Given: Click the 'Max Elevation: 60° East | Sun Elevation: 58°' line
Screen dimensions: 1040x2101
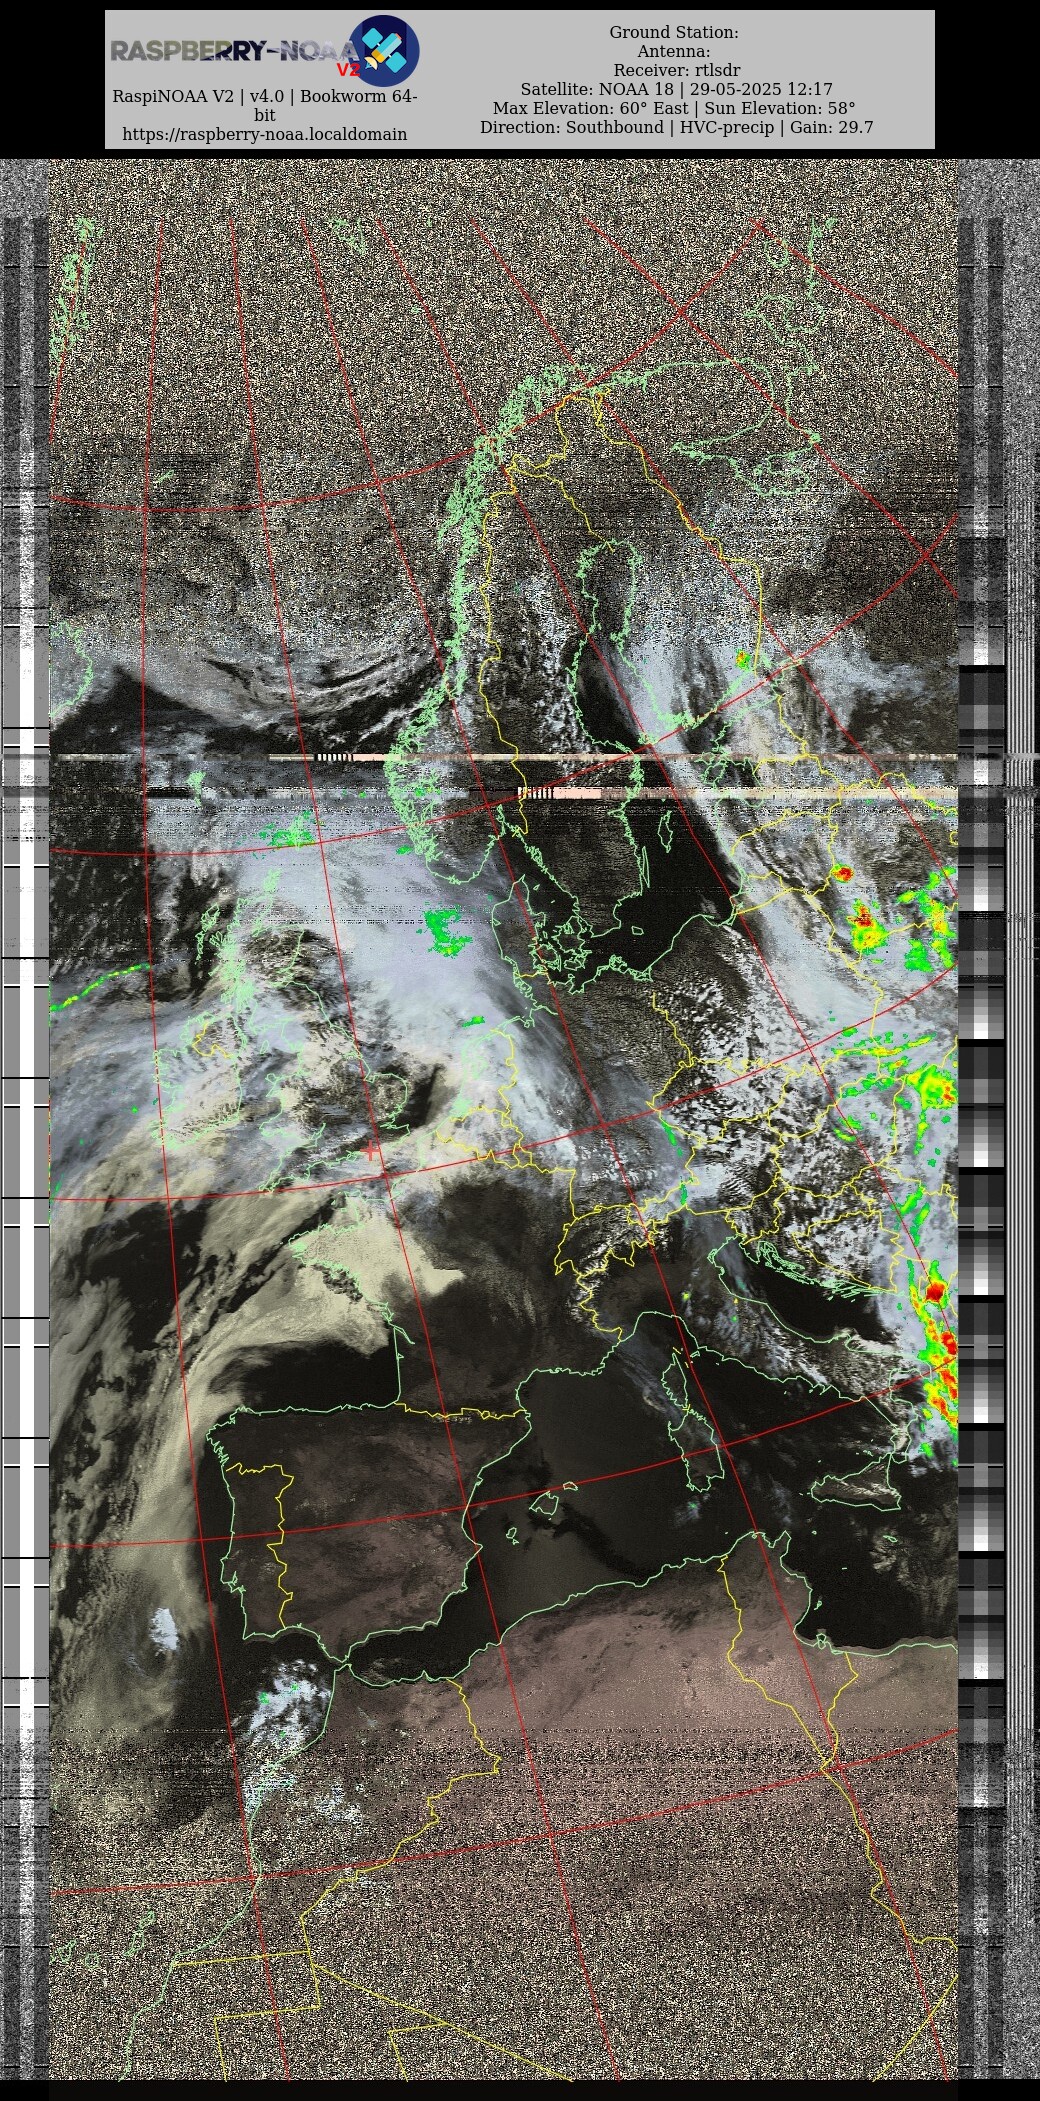Looking at the screenshot, I should tap(674, 108).
